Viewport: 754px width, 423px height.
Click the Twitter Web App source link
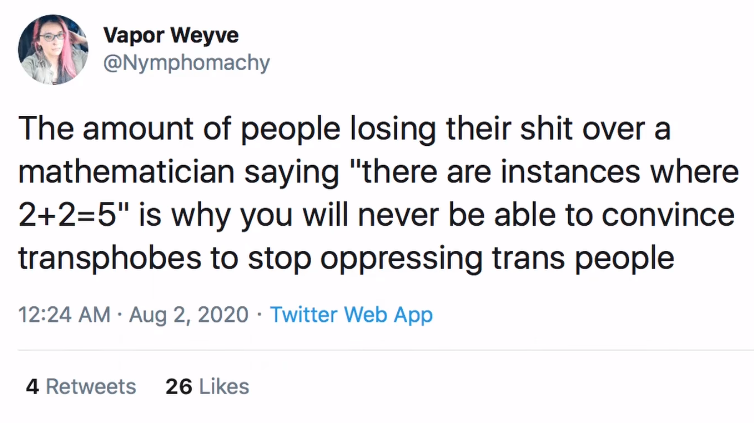[x=352, y=315]
